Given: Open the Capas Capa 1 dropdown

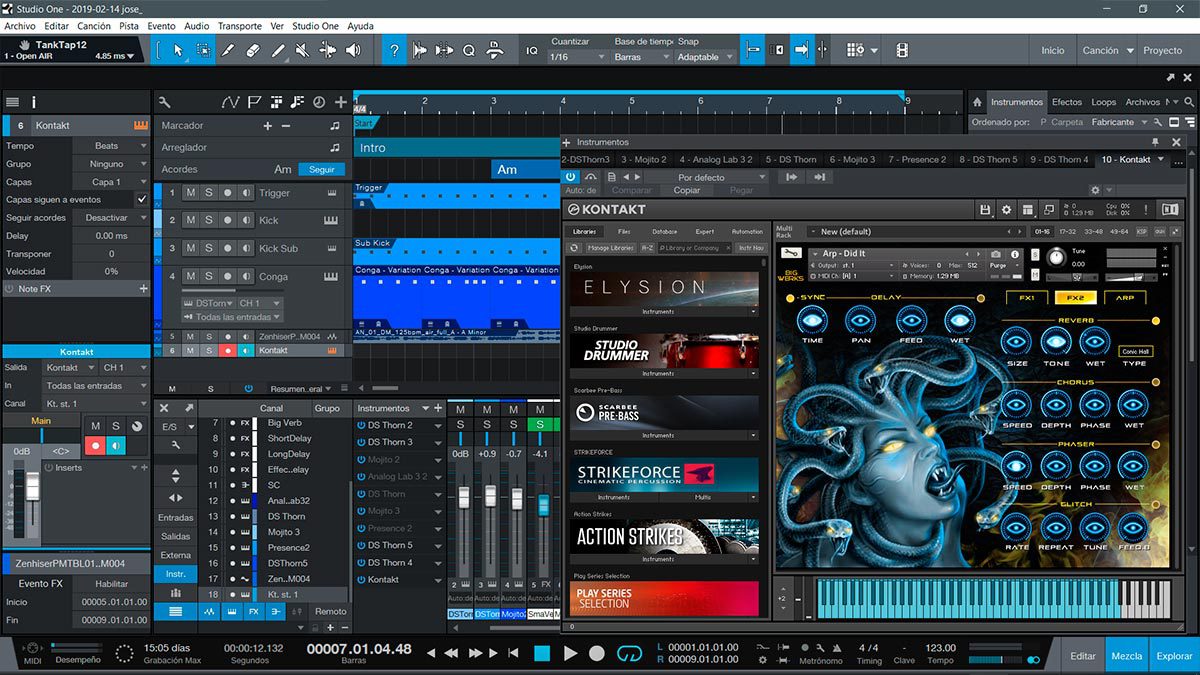Looking at the screenshot, I should [x=109, y=182].
